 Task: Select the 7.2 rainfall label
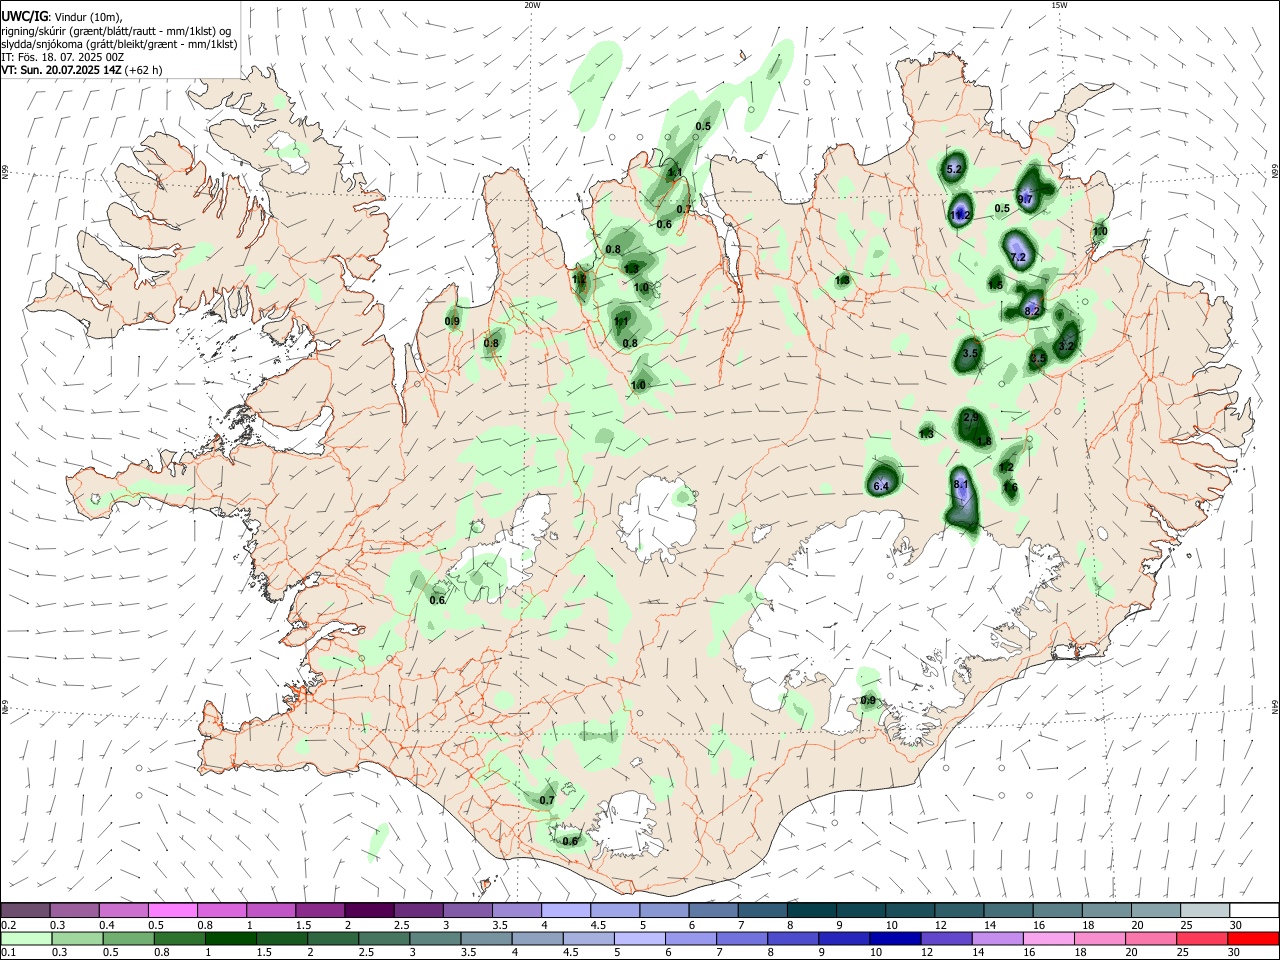click(x=1019, y=258)
